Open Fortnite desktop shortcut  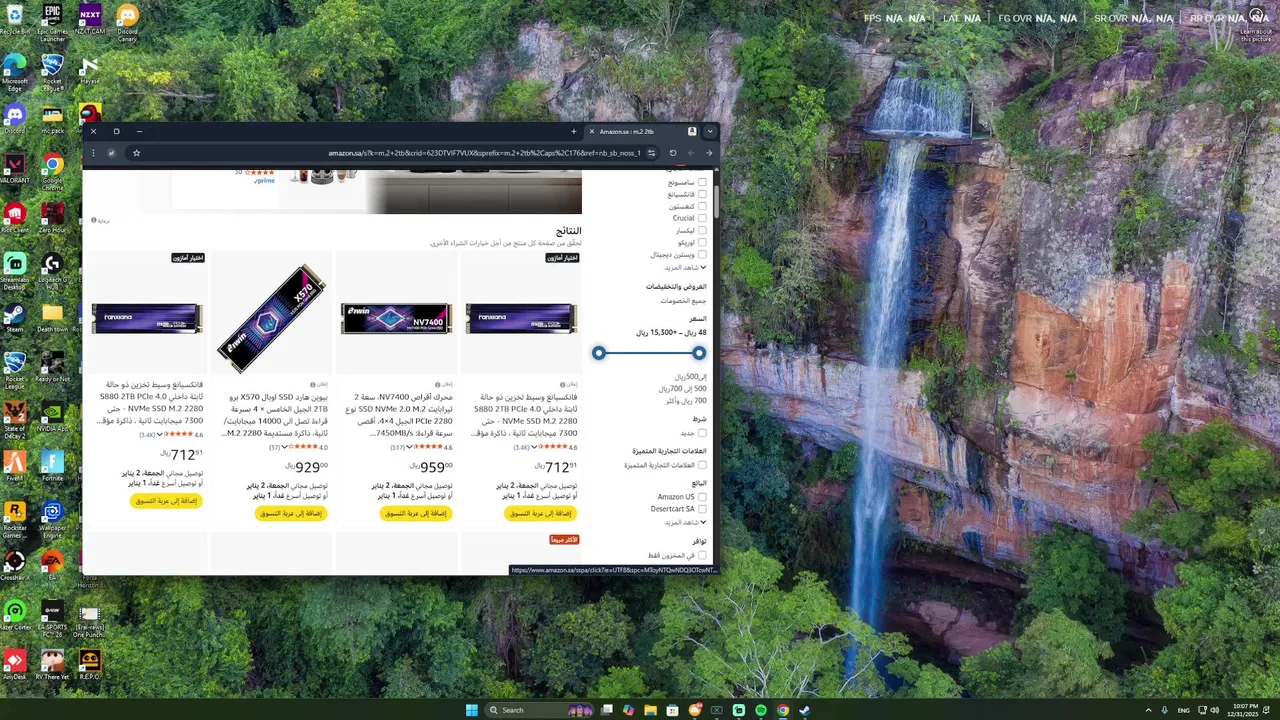(52, 467)
